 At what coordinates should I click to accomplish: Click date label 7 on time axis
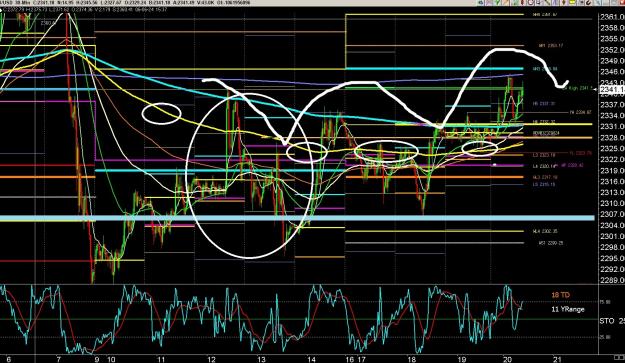click(59, 359)
